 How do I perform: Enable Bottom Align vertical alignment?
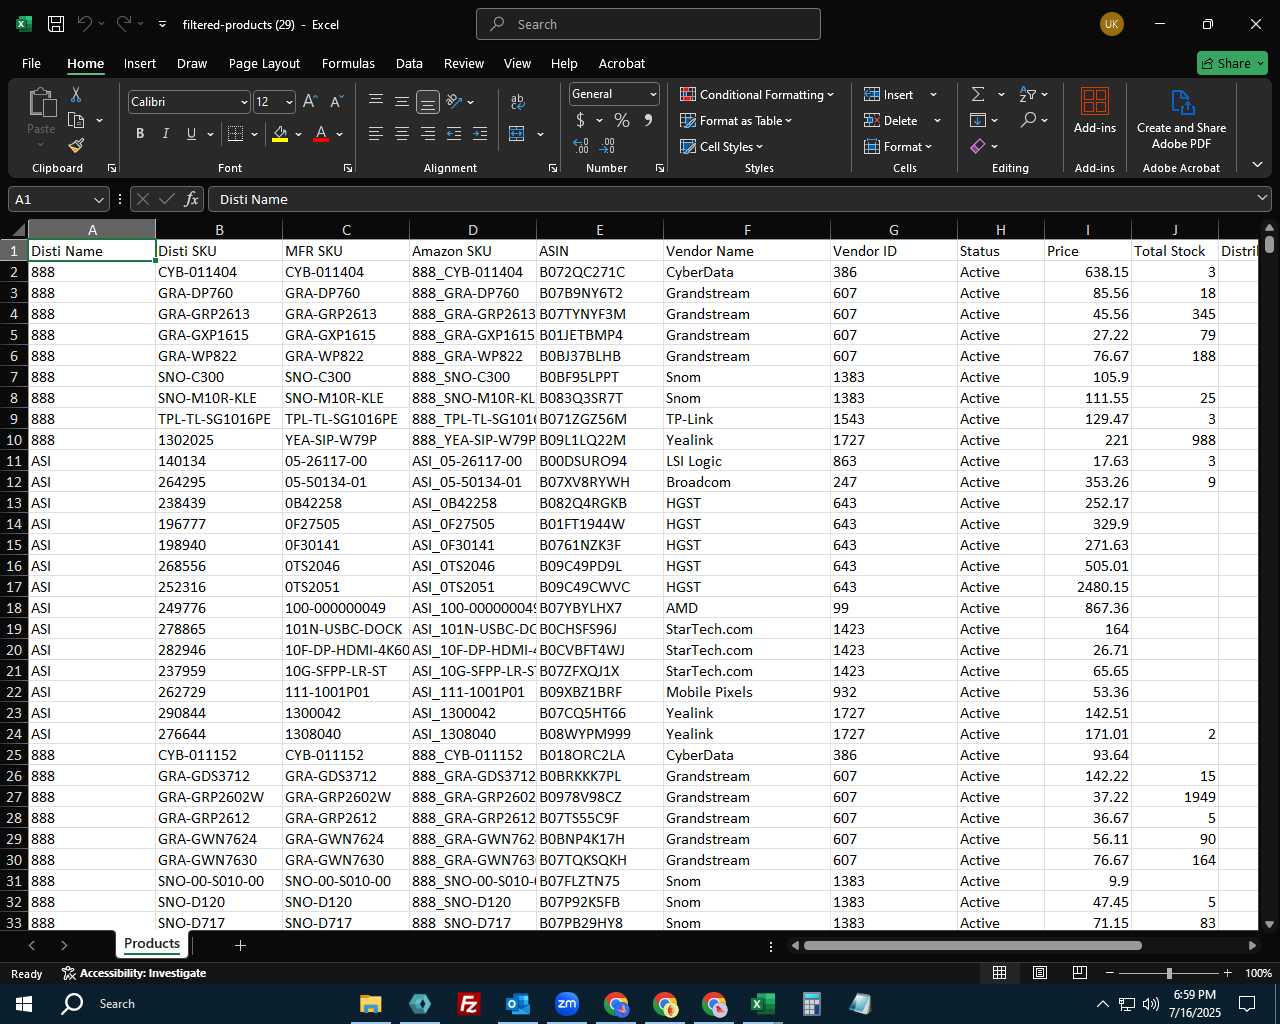click(x=428, y=101)
